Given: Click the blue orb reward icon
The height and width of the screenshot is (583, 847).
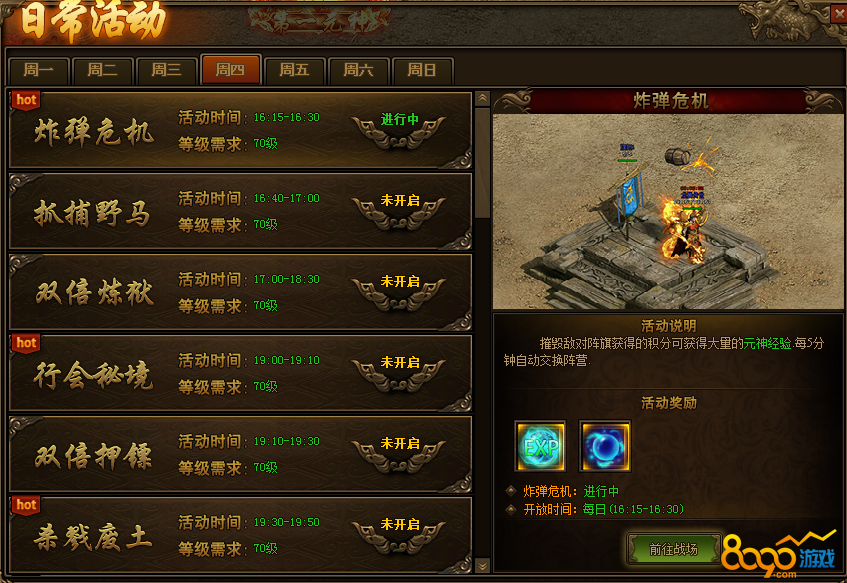Looking at the screenshot, I should 604,446.
